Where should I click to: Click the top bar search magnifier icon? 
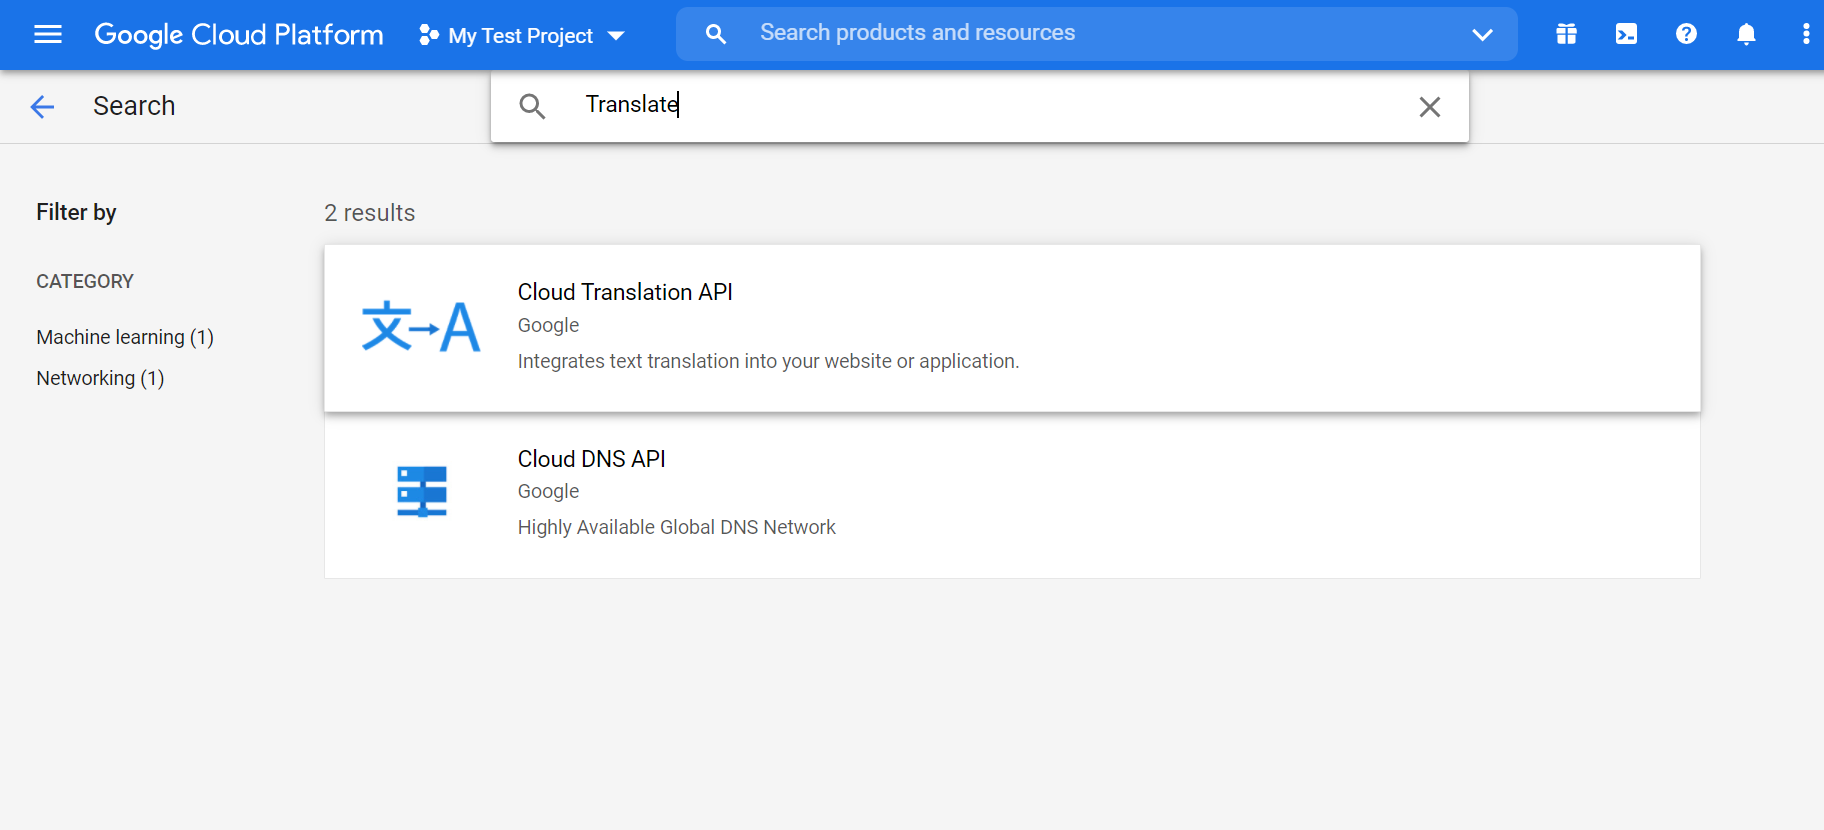[716, 34]
